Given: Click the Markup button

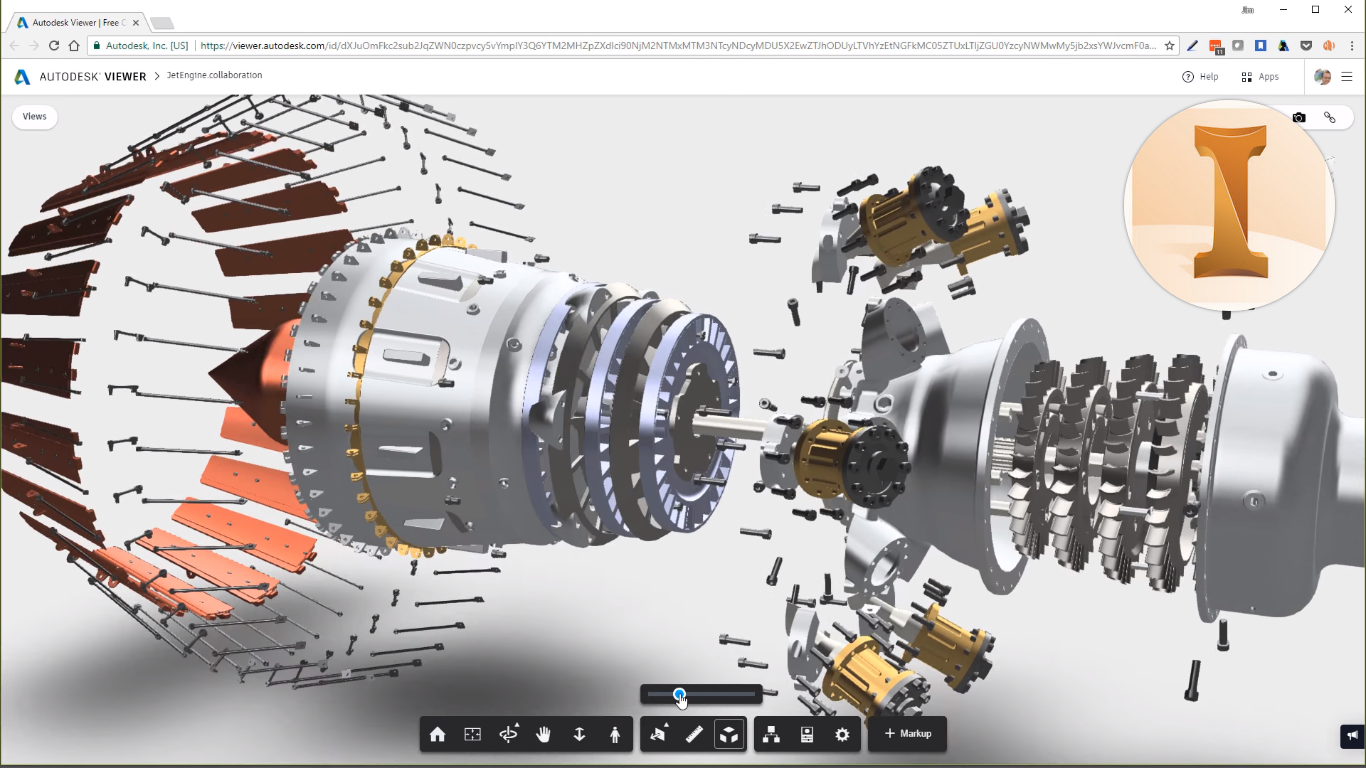Looking at the screenshot, I should click(907, 734).
